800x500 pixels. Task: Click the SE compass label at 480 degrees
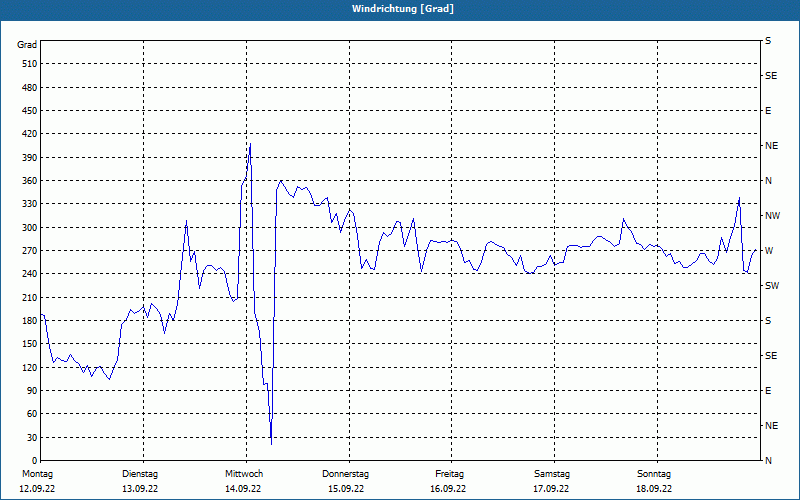pyautogui.click(x=771, y=76)
